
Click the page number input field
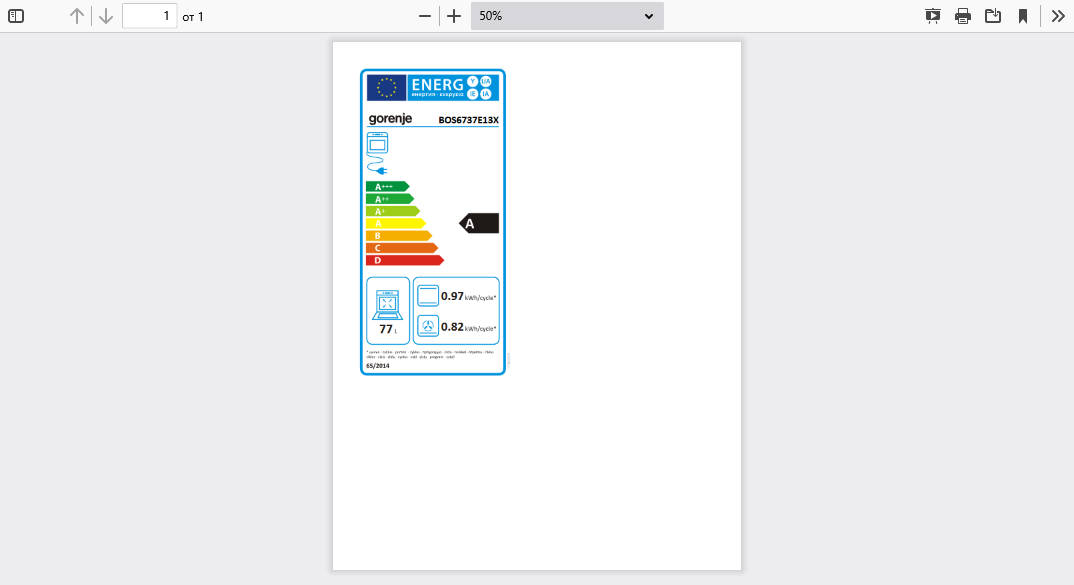point(149,16)
